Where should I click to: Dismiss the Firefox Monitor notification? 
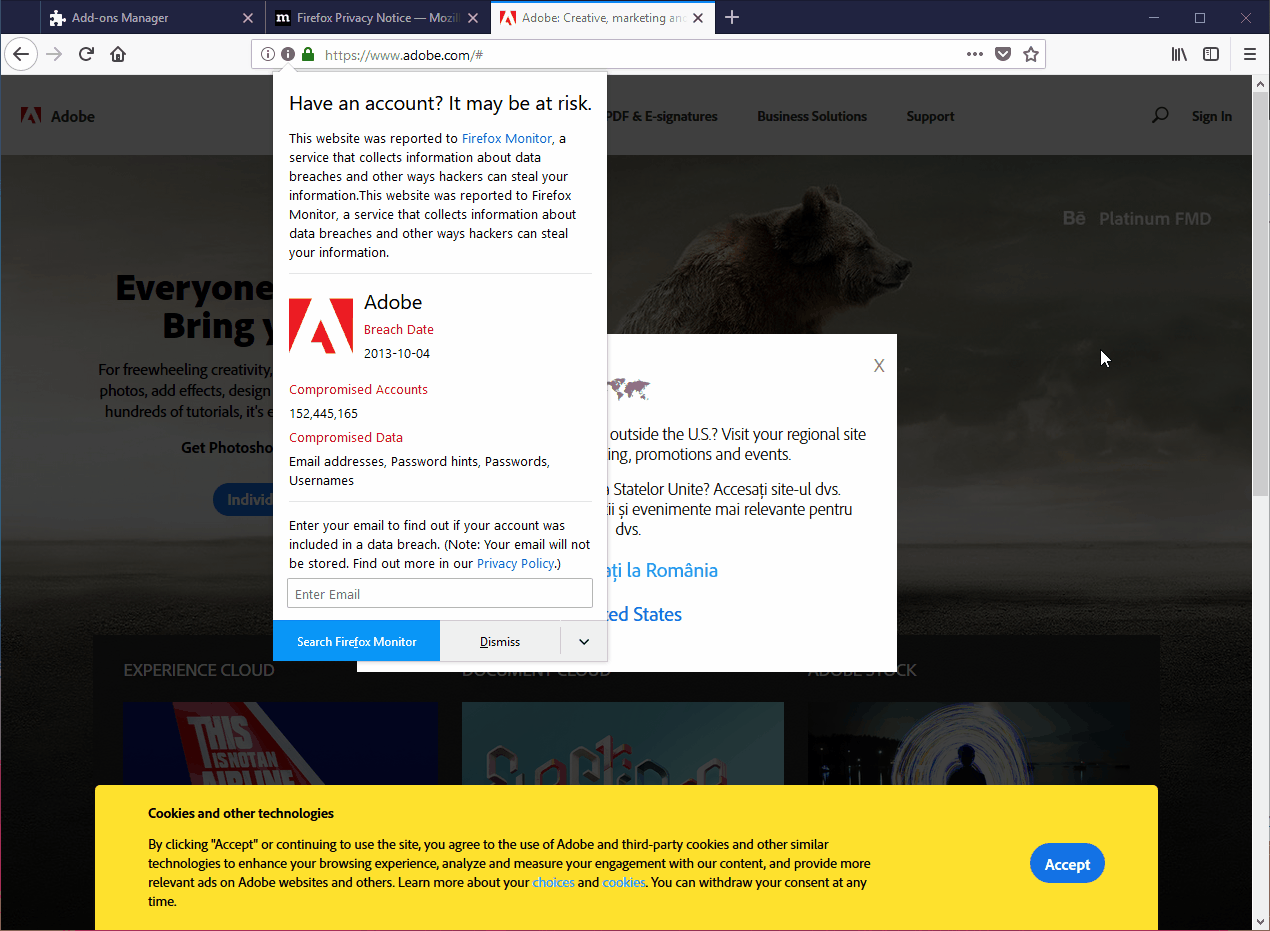(500, 641)
